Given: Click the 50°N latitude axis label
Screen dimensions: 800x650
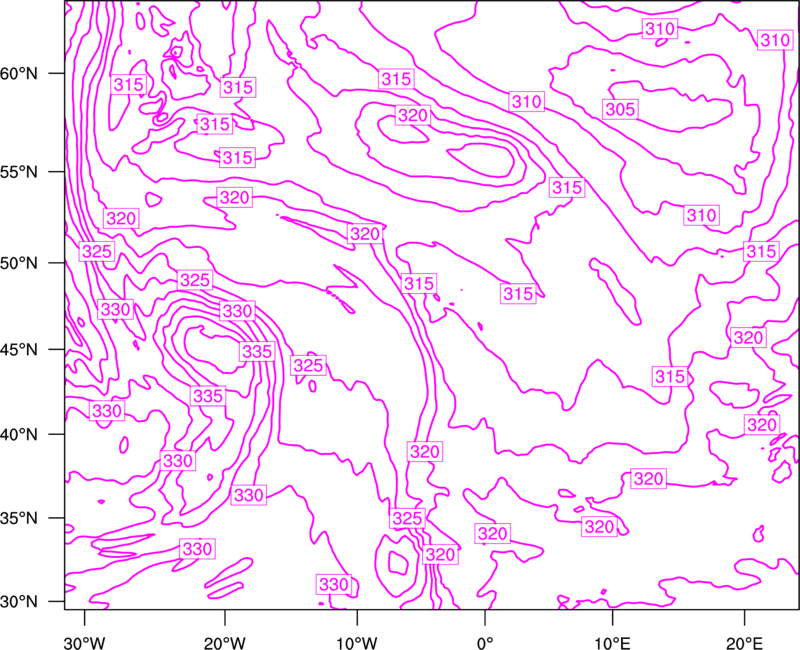Looking at the screenshot, I should tap(19, 263).
